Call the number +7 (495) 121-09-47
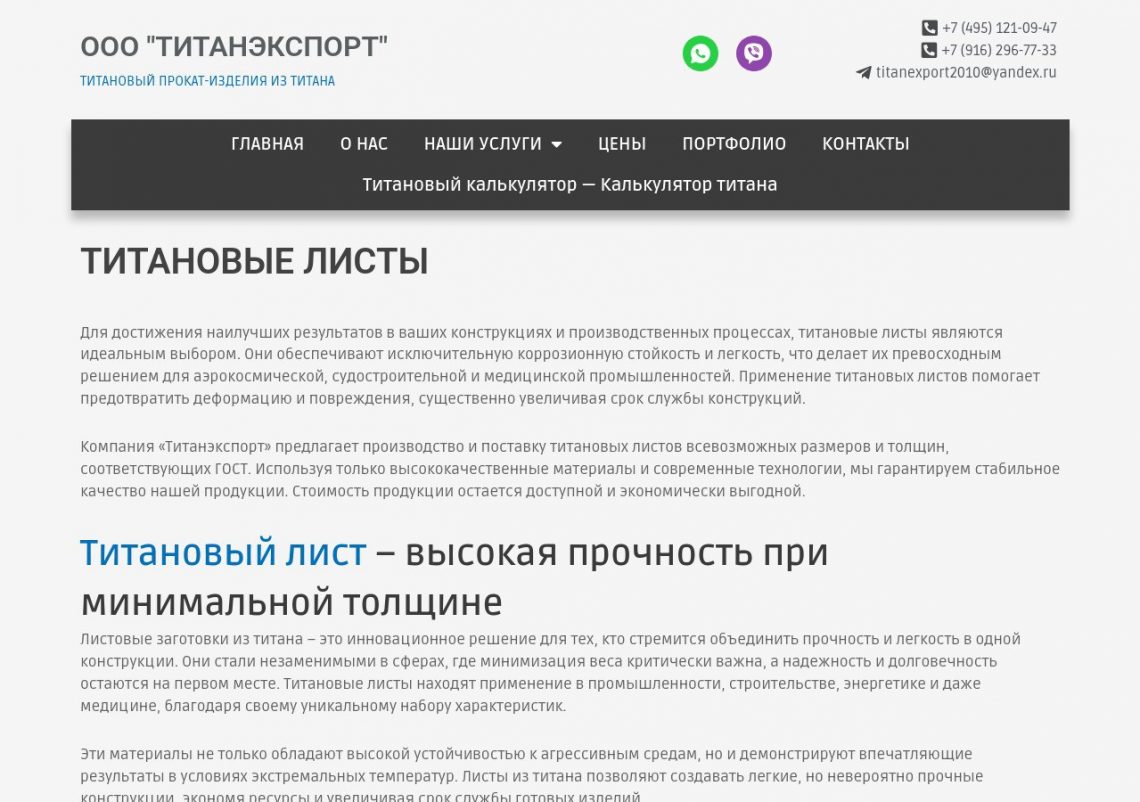This screenshot has width=1140, height=802. pos(999,28)
